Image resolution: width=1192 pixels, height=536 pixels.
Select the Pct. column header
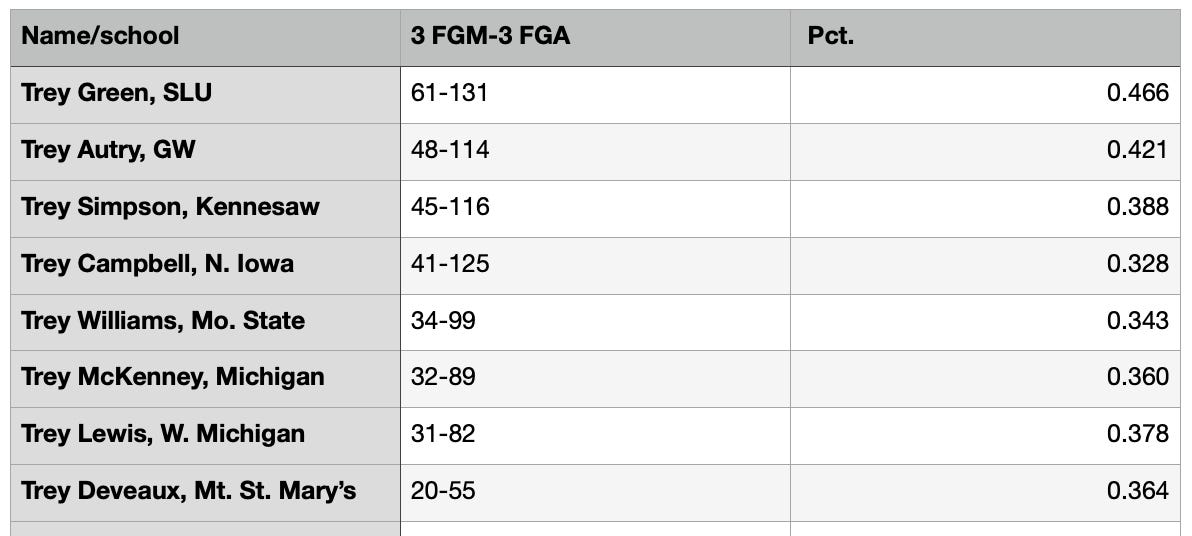click(x=985, y=37)
